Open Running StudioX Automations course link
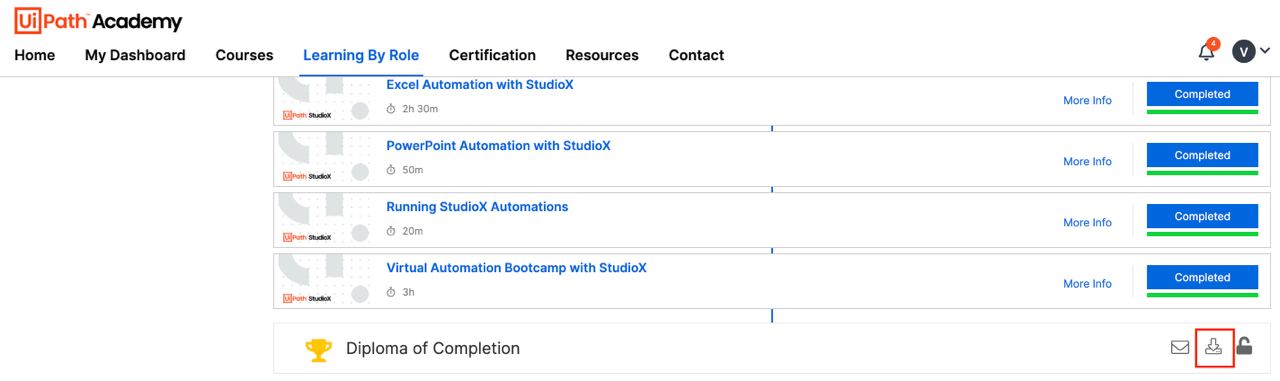The image size is (1280, 381). (x=477, y=207)
